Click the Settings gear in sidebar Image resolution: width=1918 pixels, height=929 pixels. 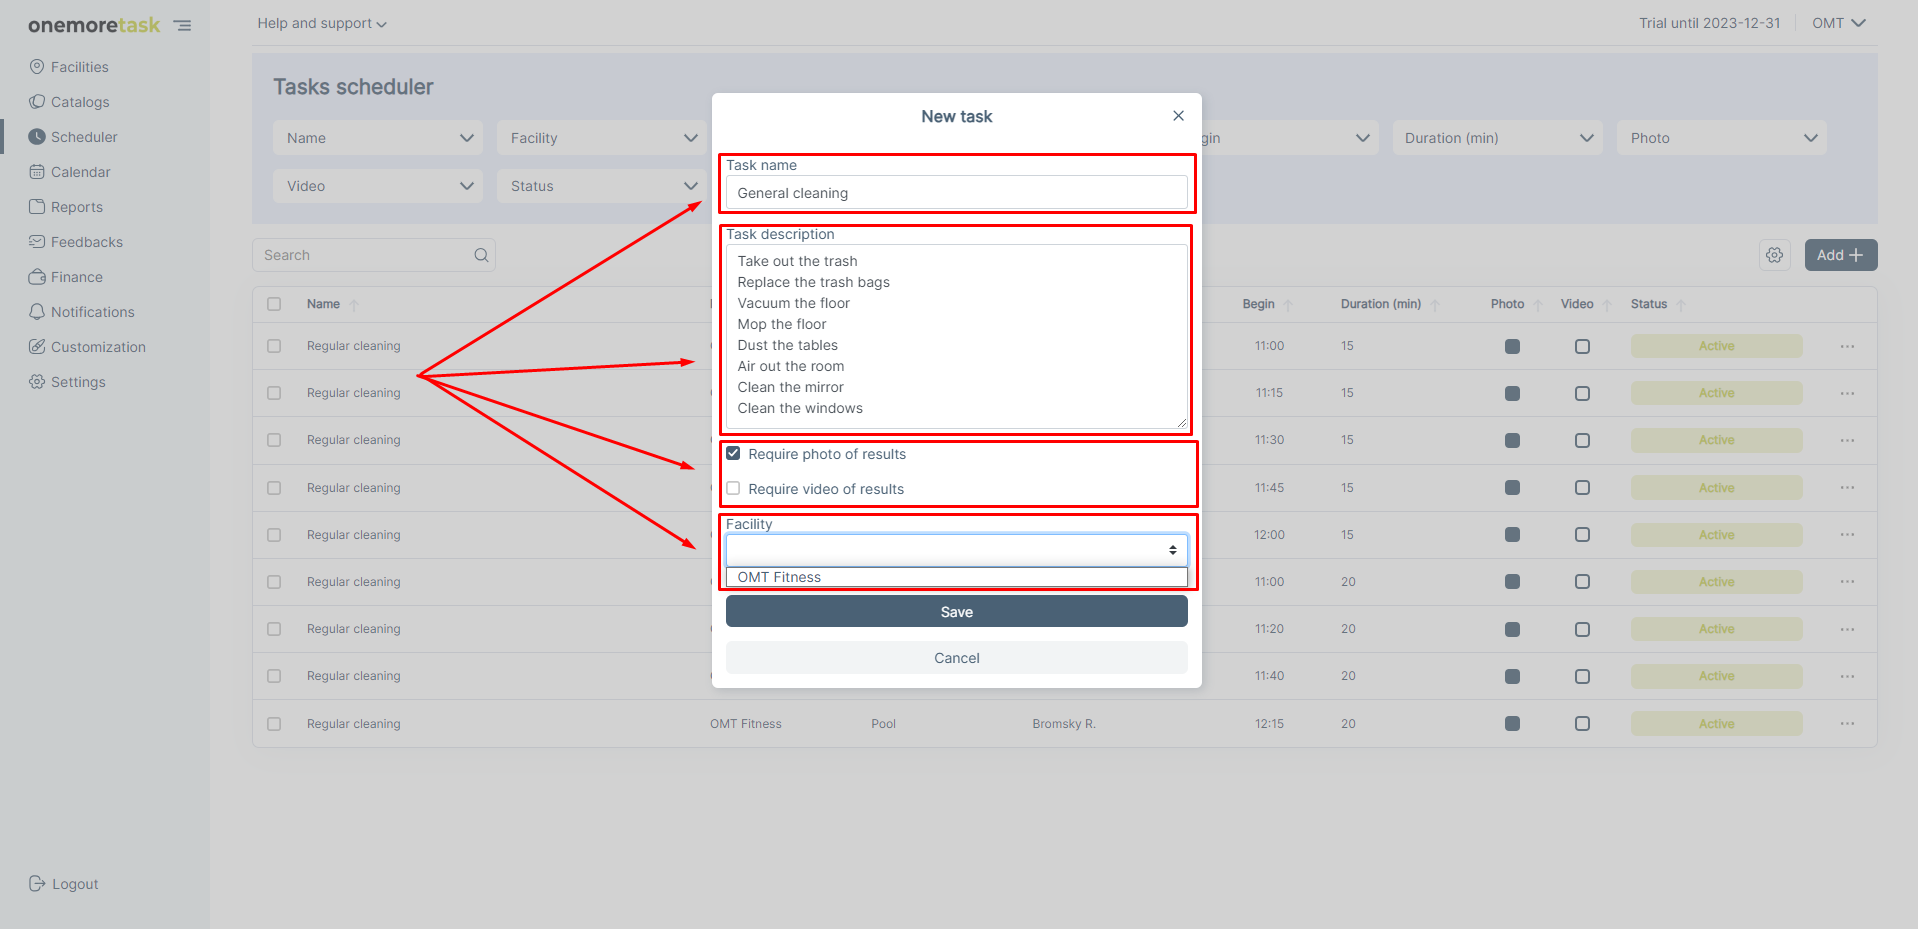[37, 382]
